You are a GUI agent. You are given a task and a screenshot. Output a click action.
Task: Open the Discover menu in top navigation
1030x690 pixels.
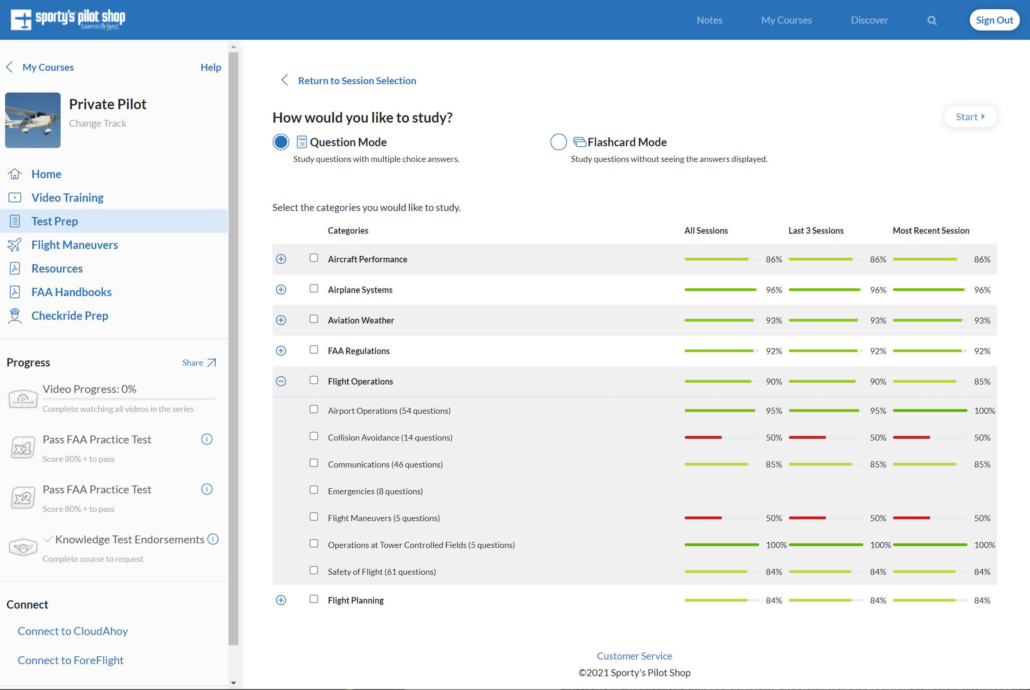[869, 20]
